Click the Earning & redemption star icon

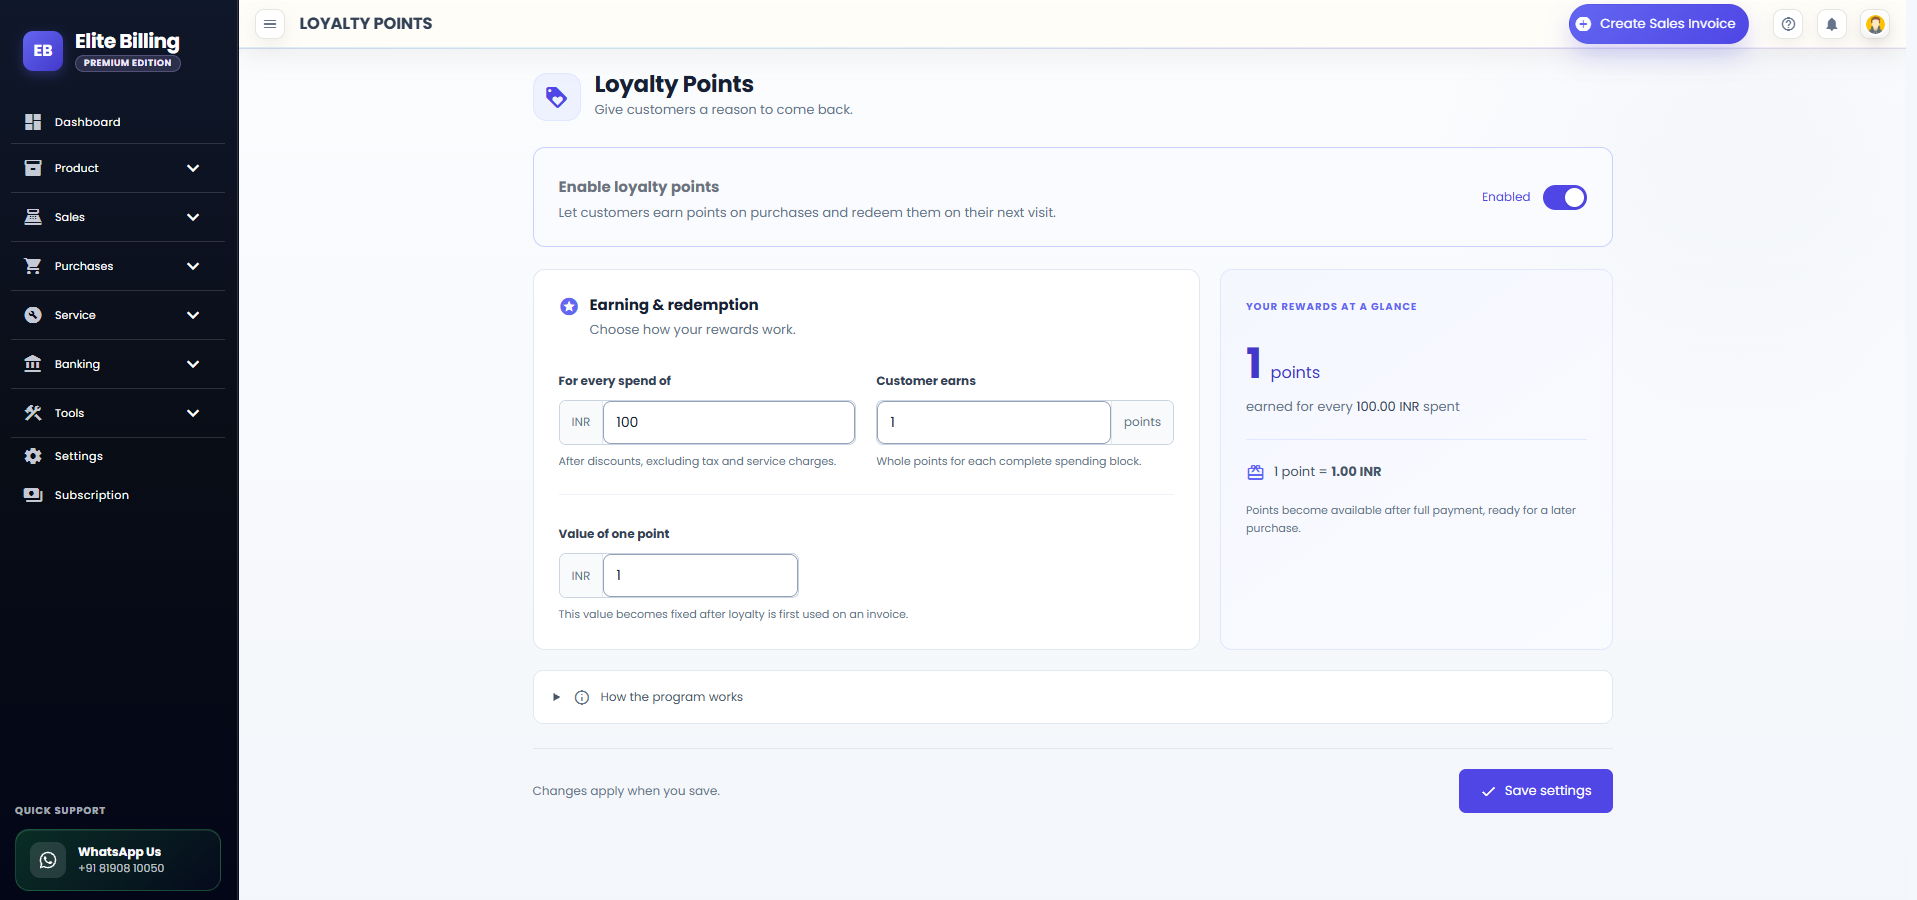(569, 306)
